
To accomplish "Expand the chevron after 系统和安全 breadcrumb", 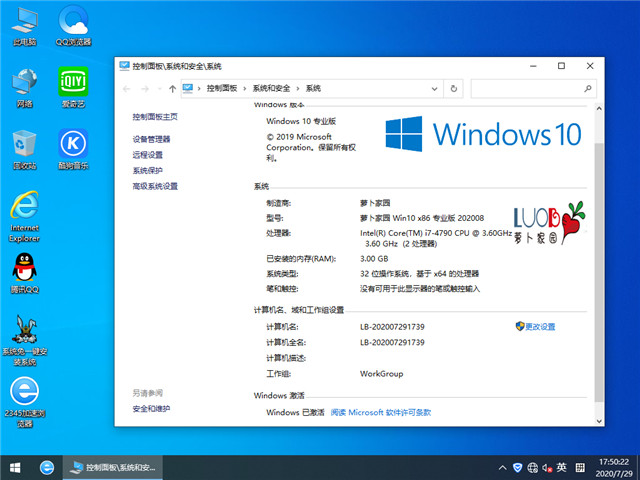I will 298,89.
